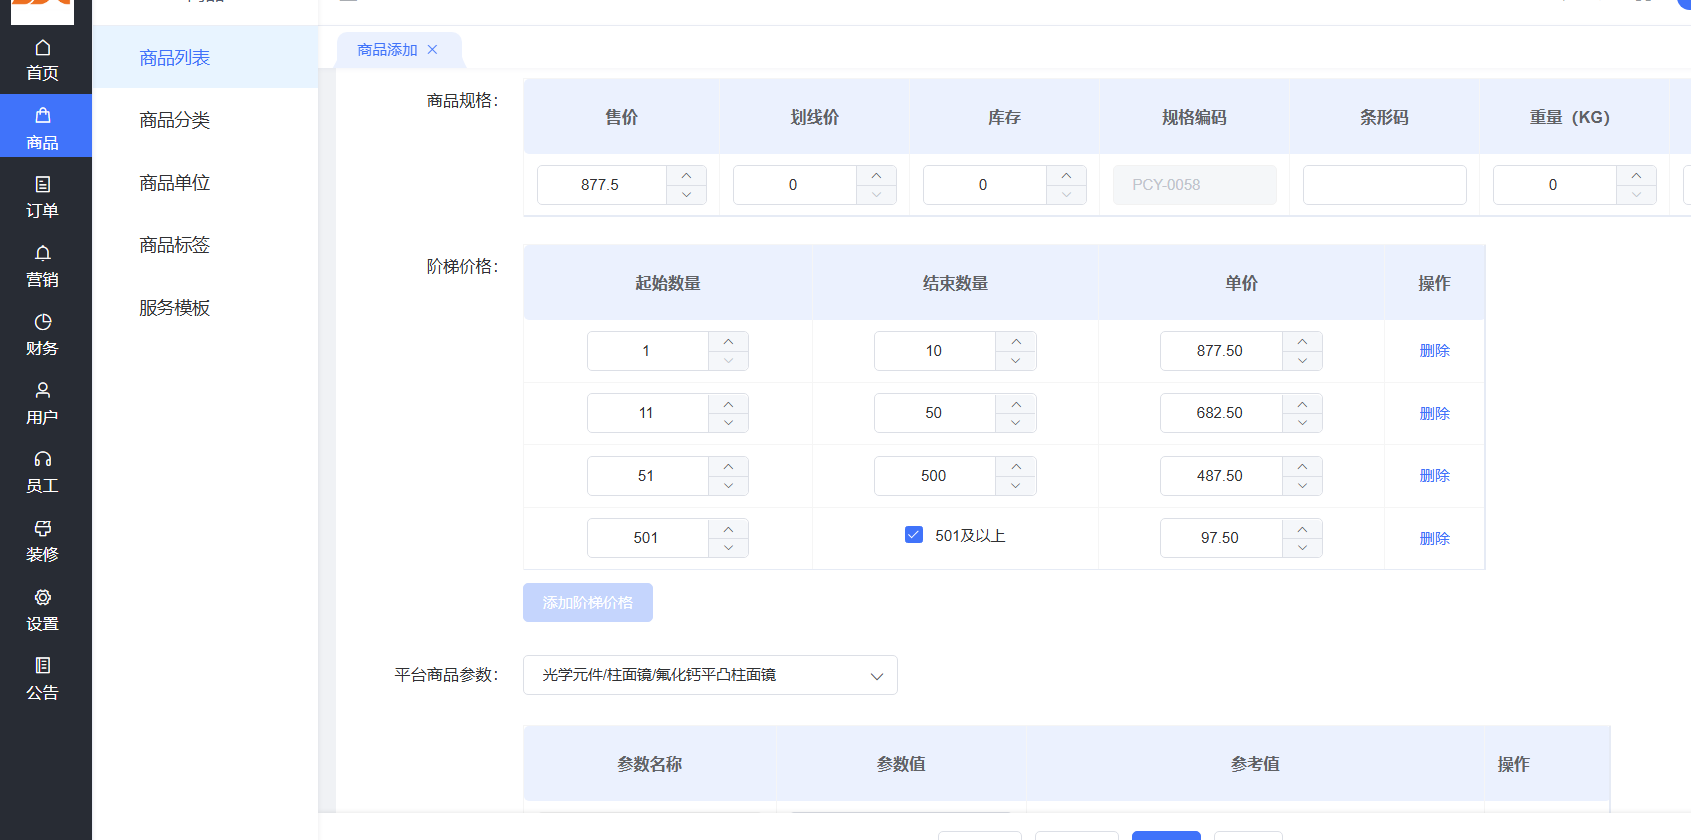Delete the tier row starting at 51
Screen dimensions: 1691x840
(1434, 476)
